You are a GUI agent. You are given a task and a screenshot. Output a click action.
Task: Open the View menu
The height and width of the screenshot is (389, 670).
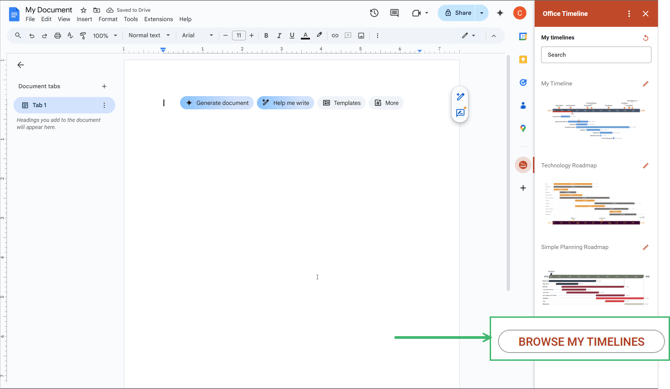(x=64, y=19)
